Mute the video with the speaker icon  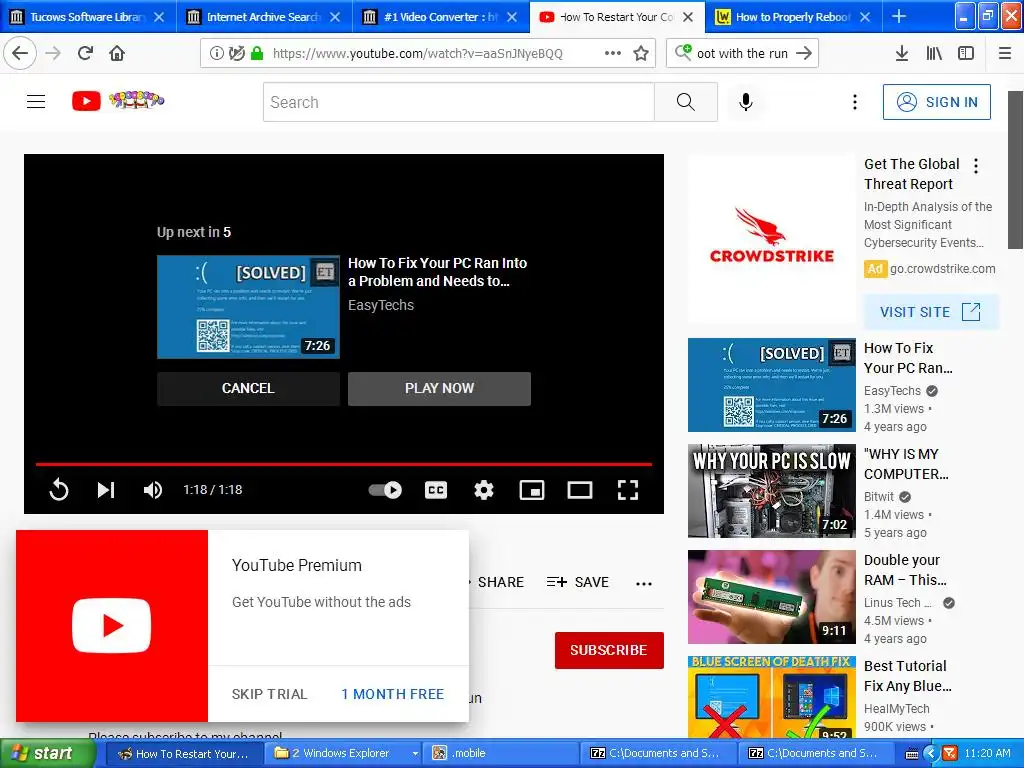tap(153, 490)
